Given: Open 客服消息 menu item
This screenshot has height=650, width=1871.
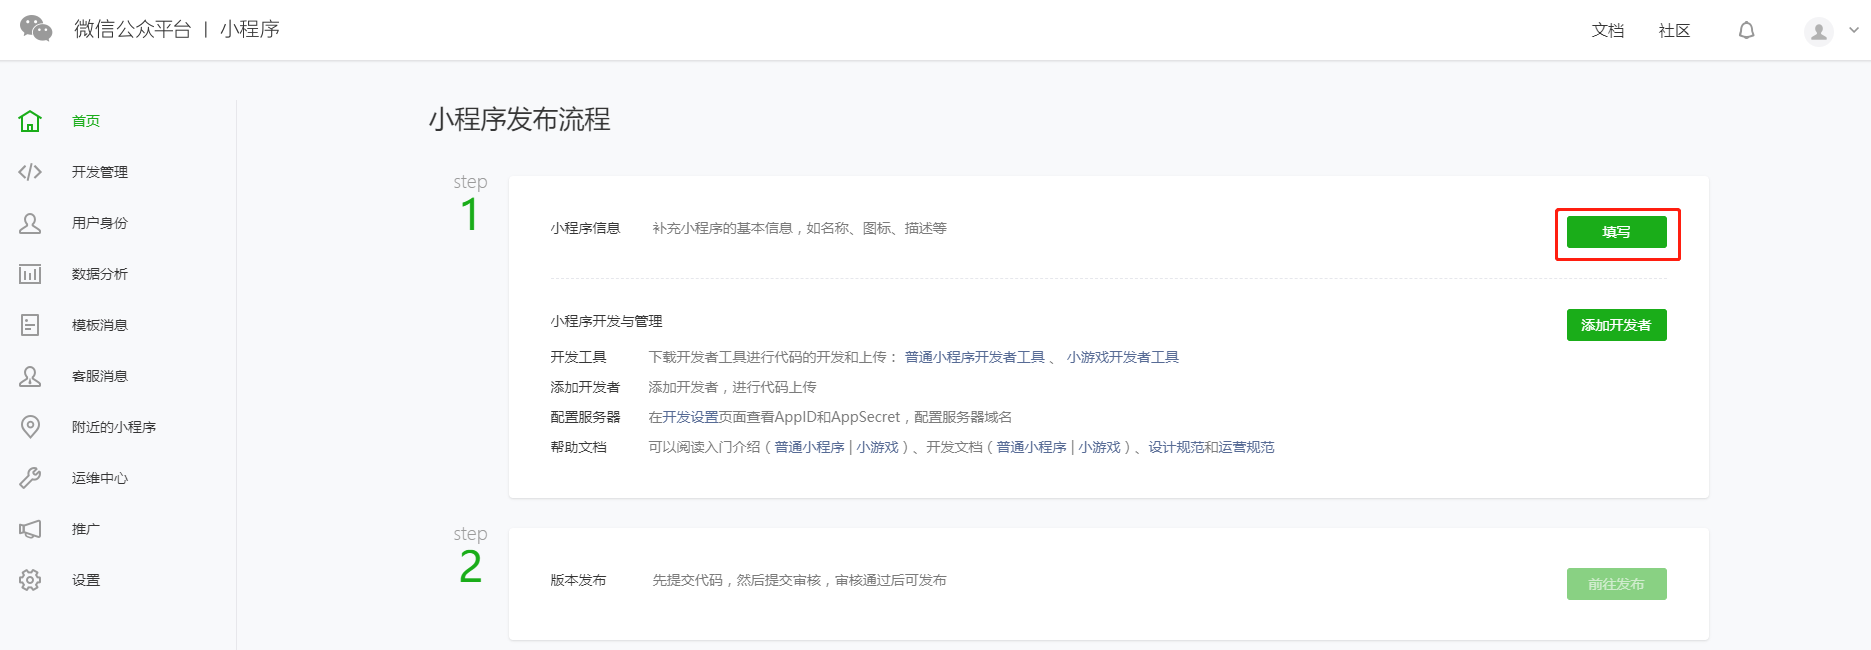Looking at the screenshot, I should (100, 376).
